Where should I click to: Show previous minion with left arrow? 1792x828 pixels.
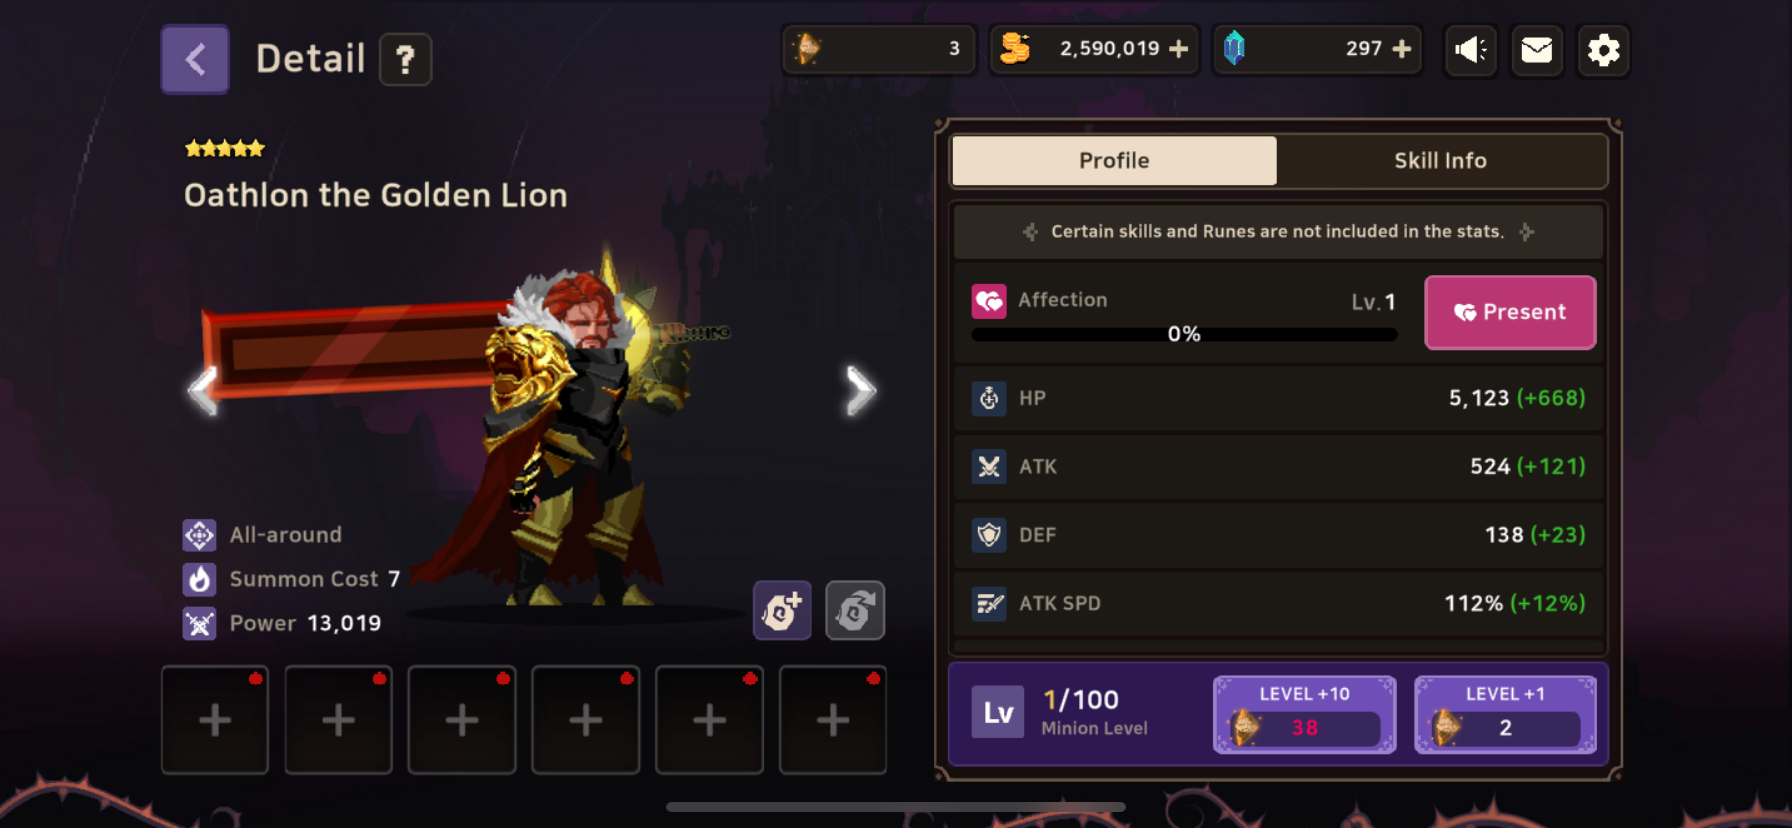pyautogui.click(x=203, y=390)
